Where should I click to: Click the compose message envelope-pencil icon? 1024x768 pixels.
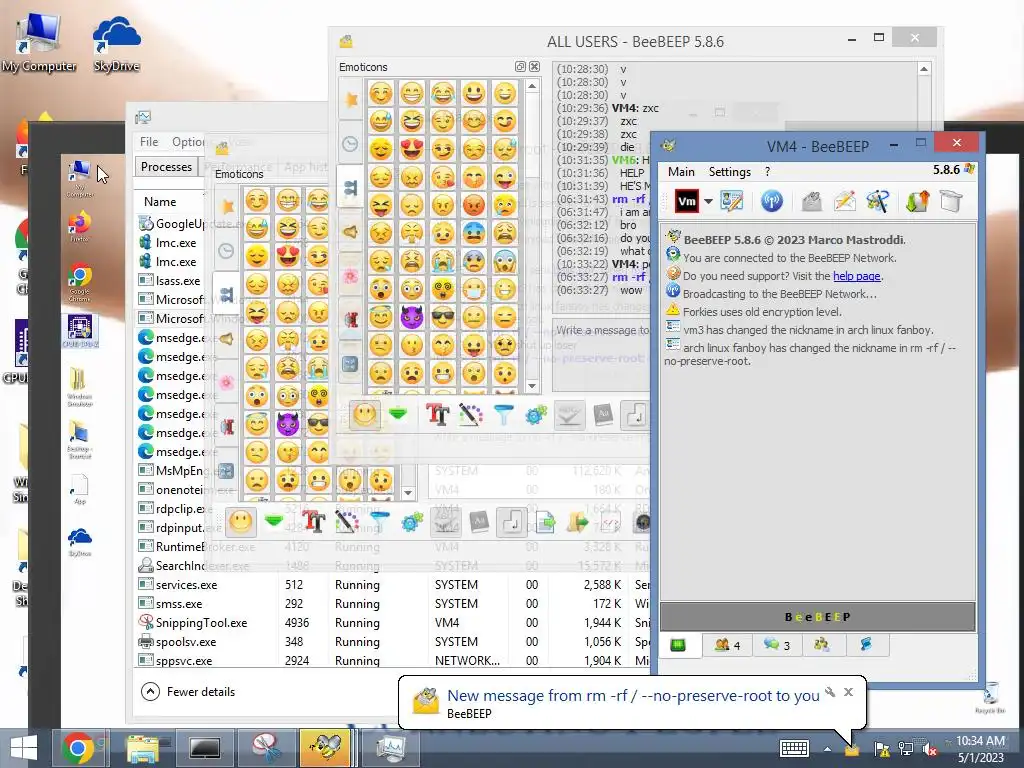pos(844,201)
